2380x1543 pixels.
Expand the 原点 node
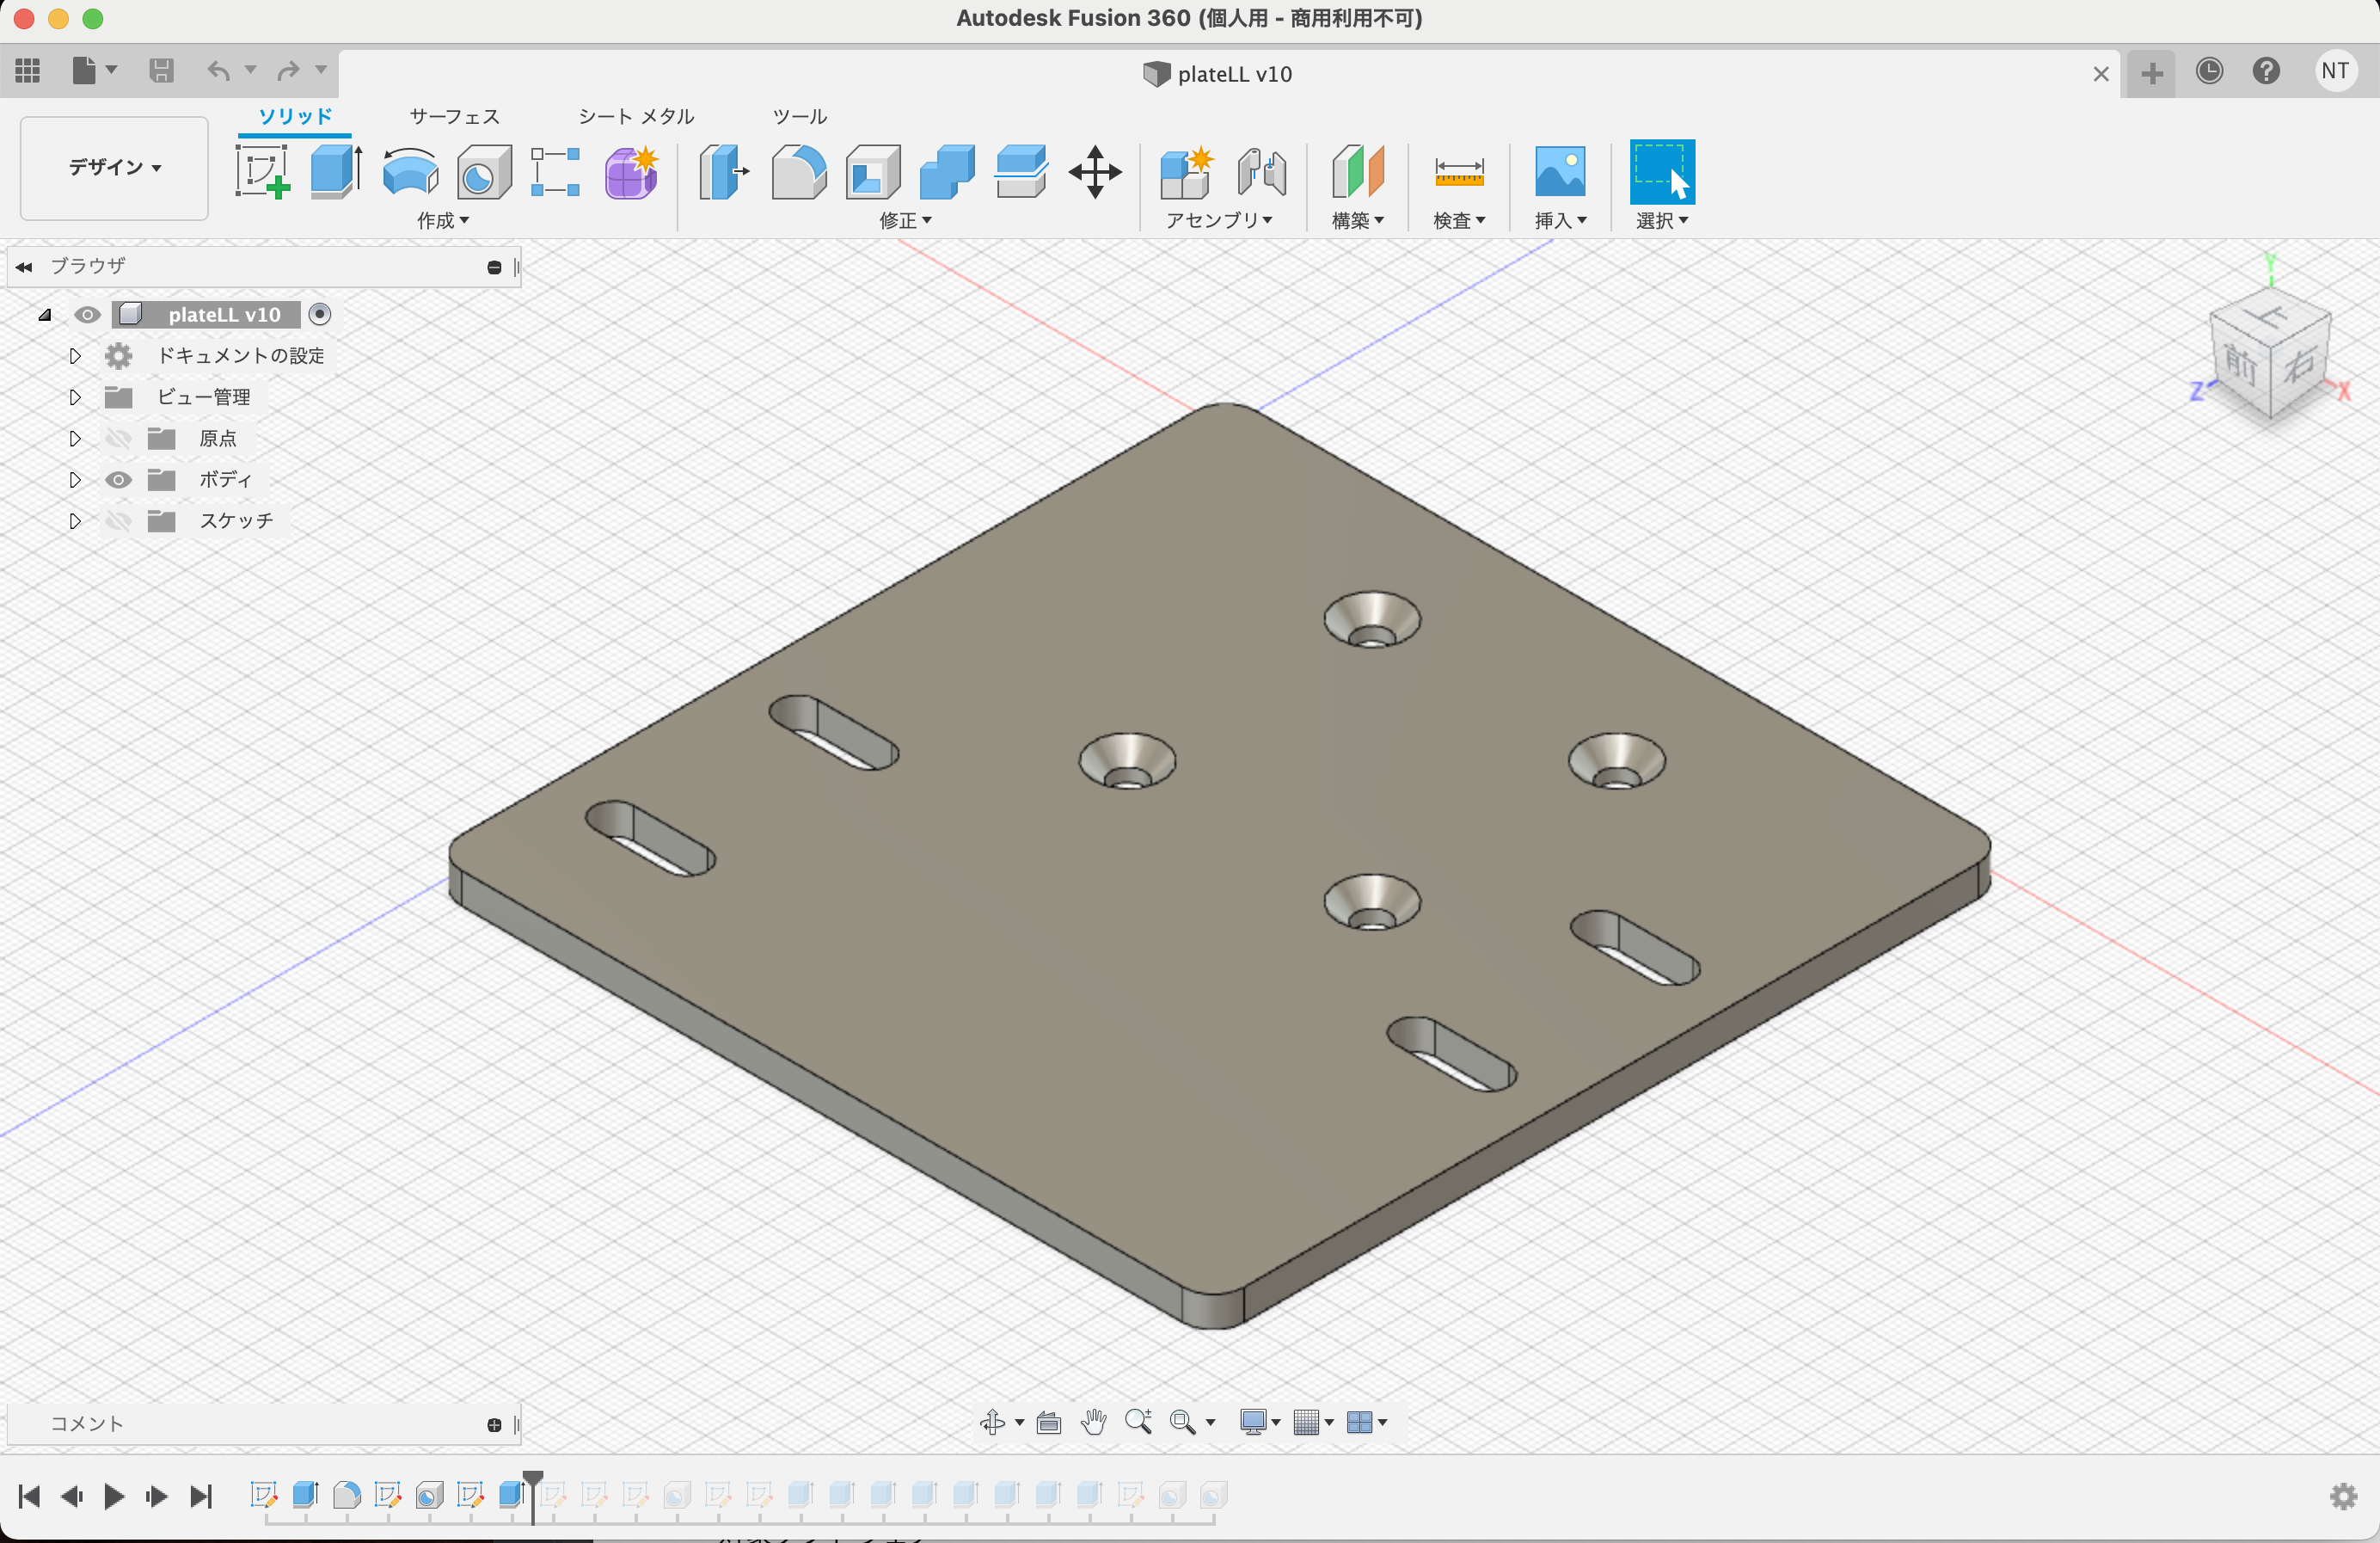[x=75, y=438]
